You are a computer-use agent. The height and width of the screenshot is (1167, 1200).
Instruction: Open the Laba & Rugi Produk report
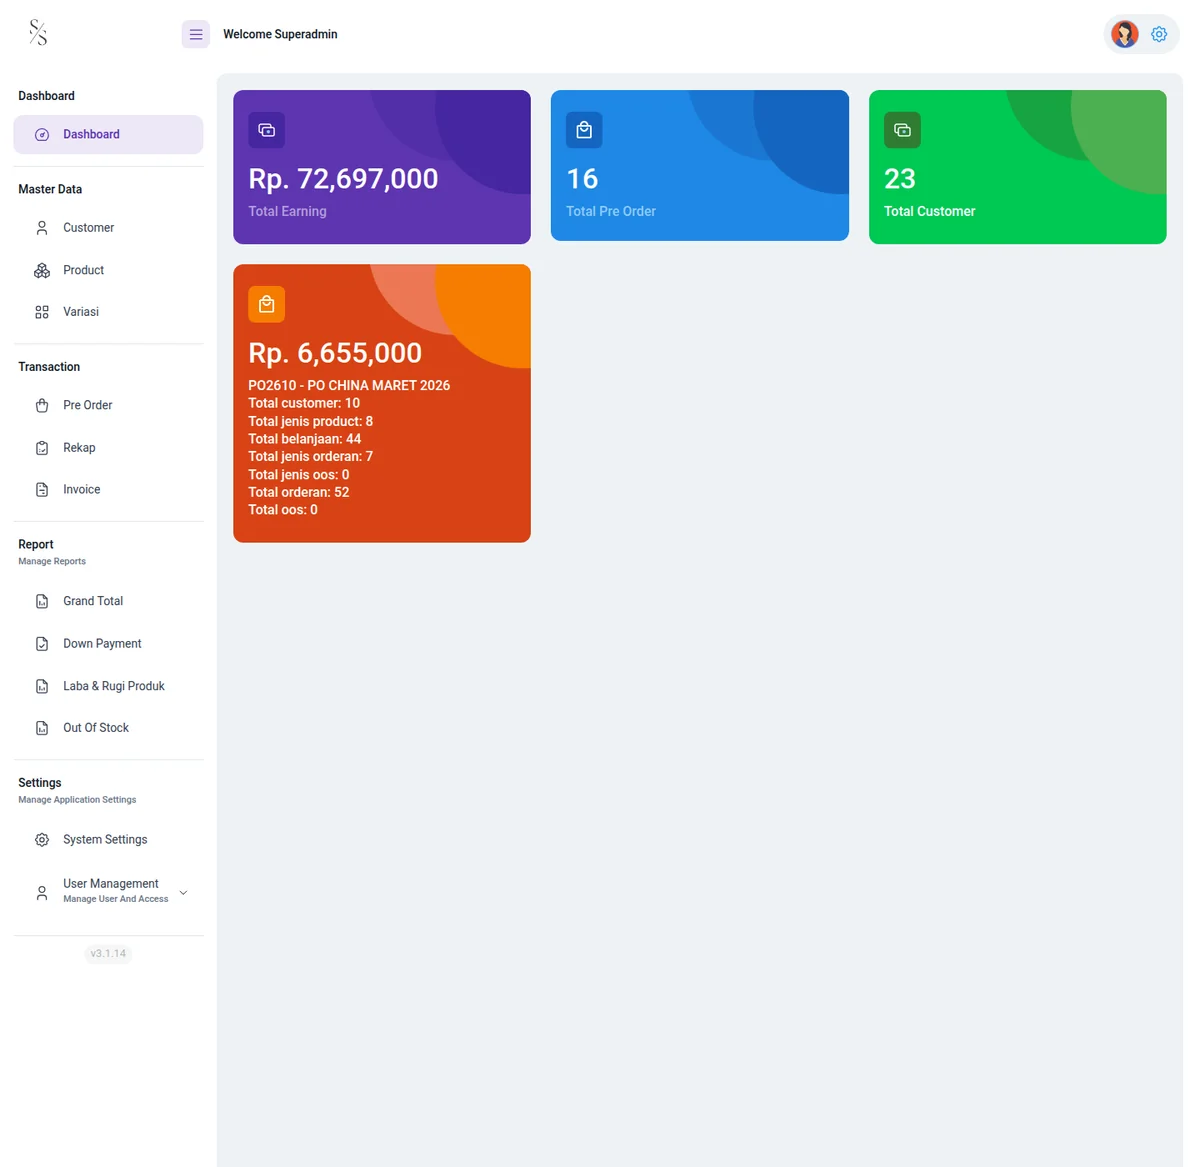pyautogui.click(x=108, y=686)
